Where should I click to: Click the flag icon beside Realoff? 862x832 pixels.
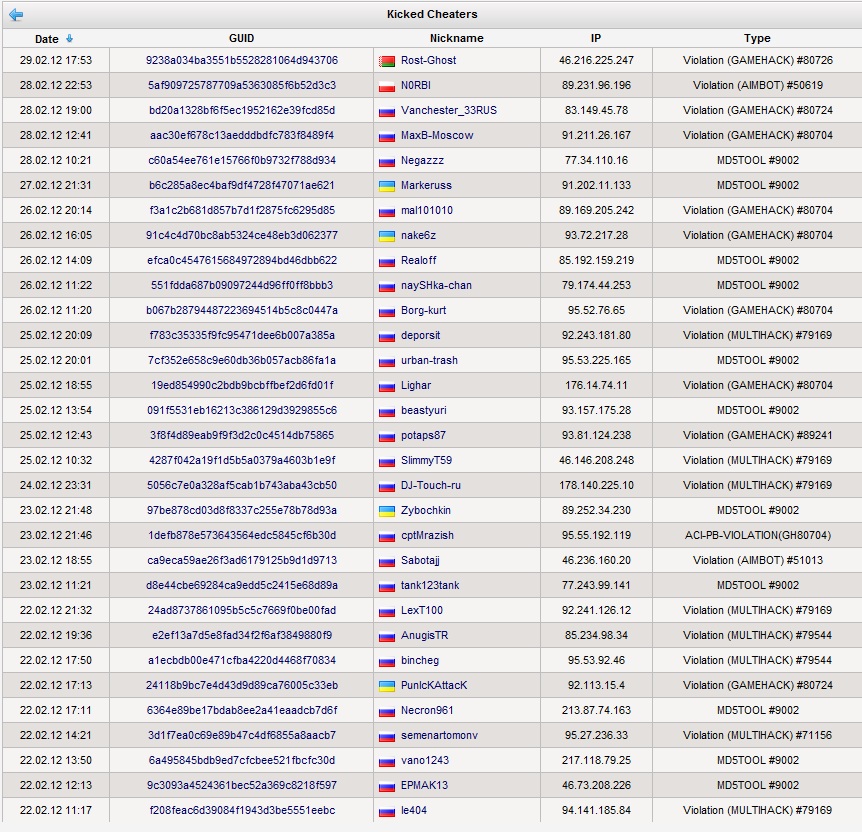387,262
